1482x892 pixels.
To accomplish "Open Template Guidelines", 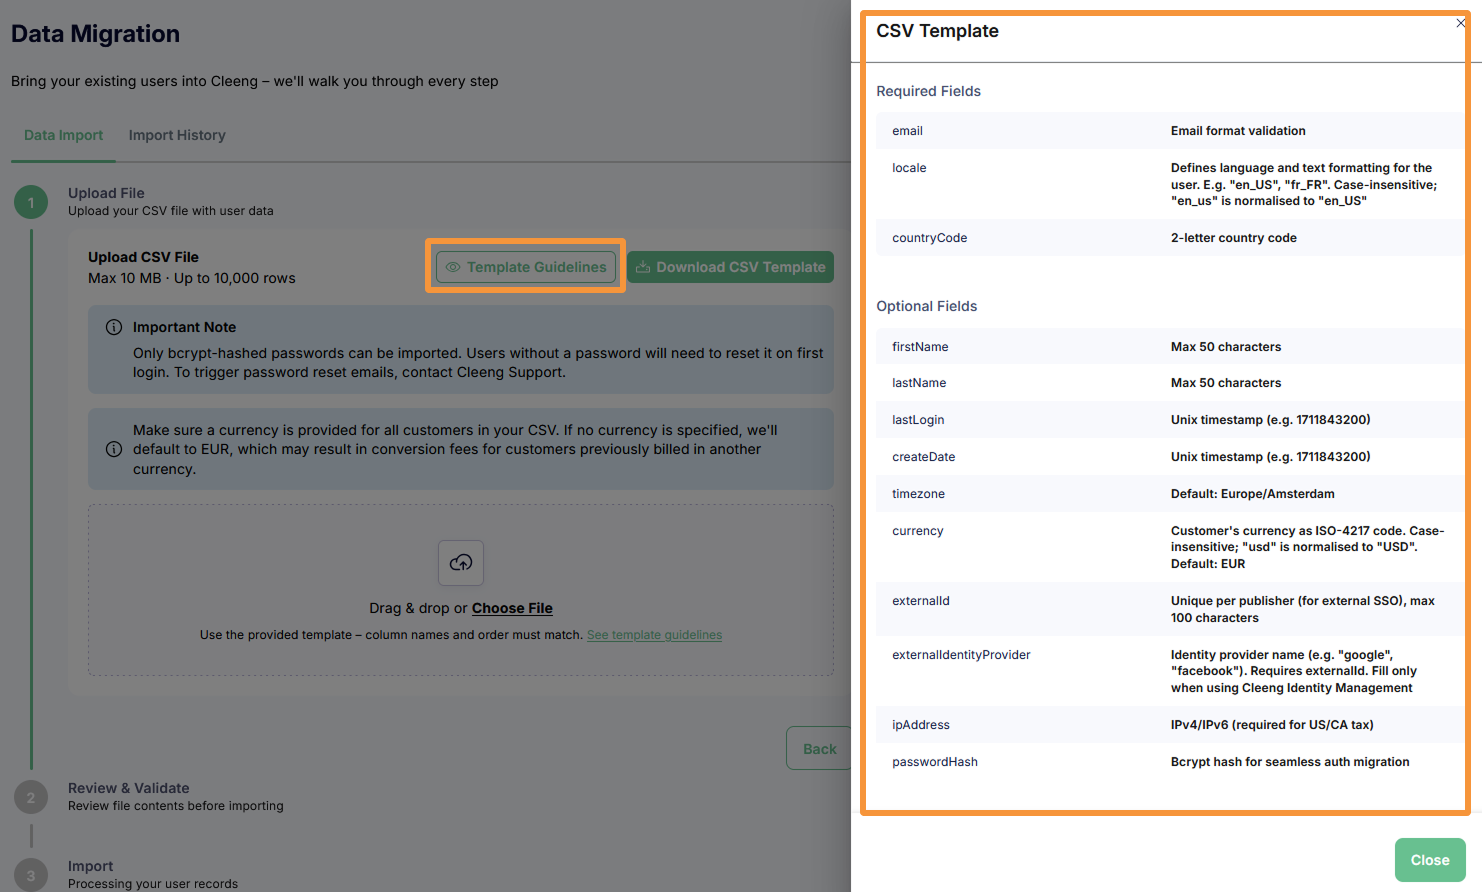I will (x=526, y=267).
